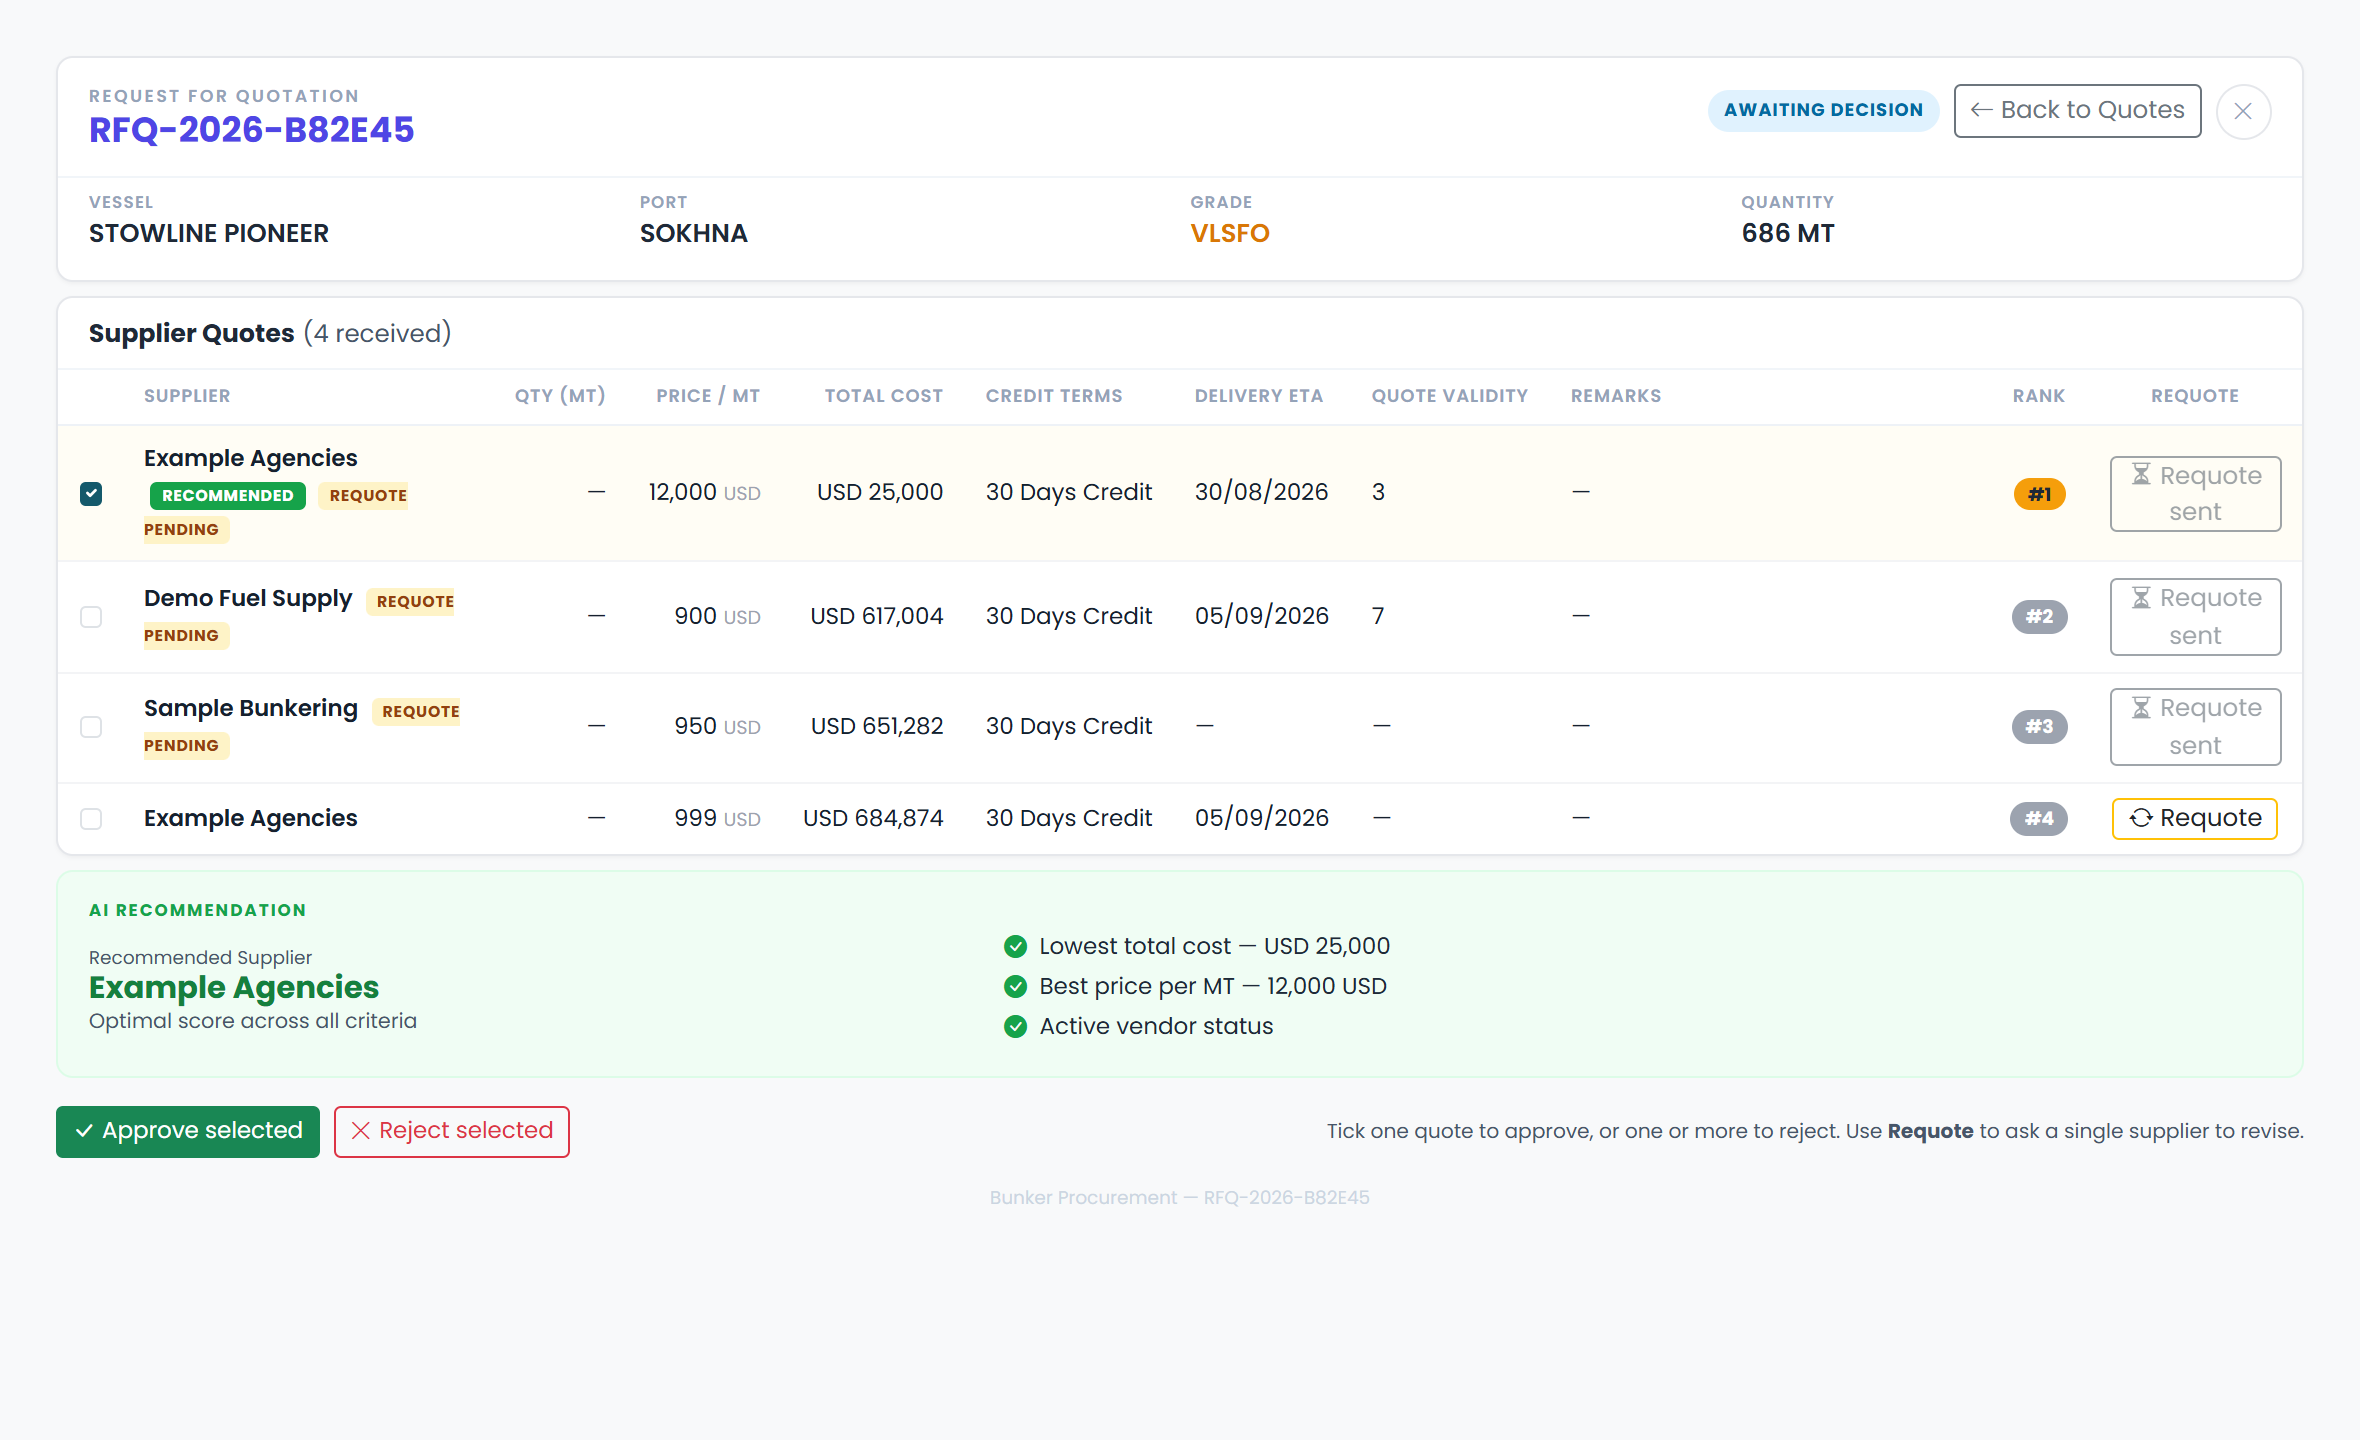
Task: Click the RANK column header
Action: click(x=2039, y=396)
